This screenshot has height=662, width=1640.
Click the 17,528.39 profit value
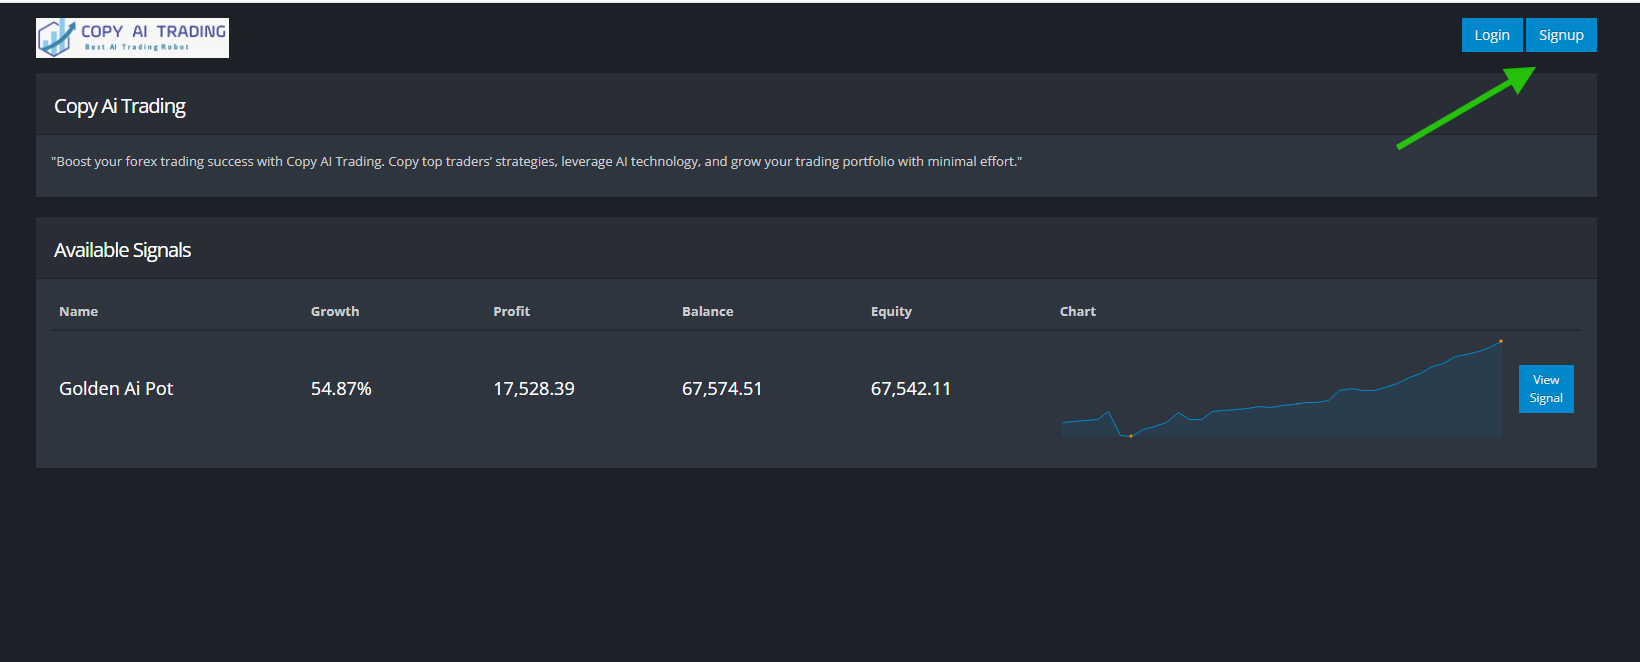534,389
